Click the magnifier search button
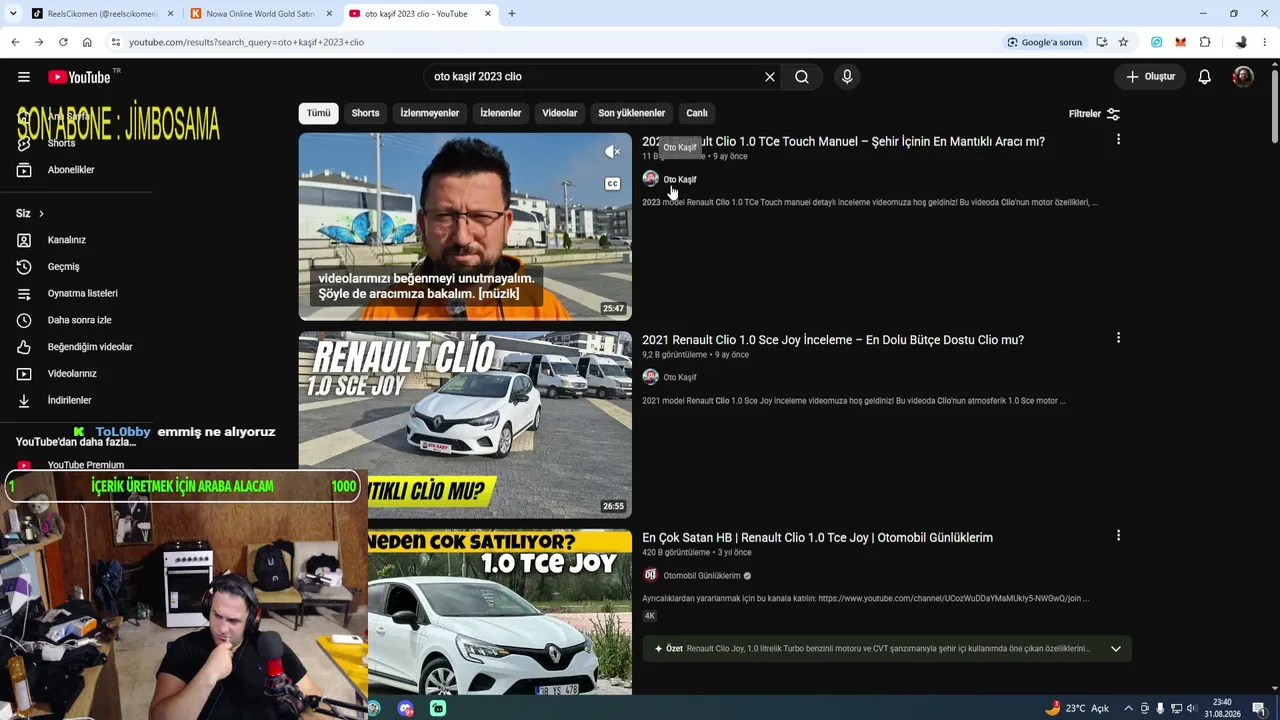Viewport: 1280px width, 720px height. [x=802, y=77]
